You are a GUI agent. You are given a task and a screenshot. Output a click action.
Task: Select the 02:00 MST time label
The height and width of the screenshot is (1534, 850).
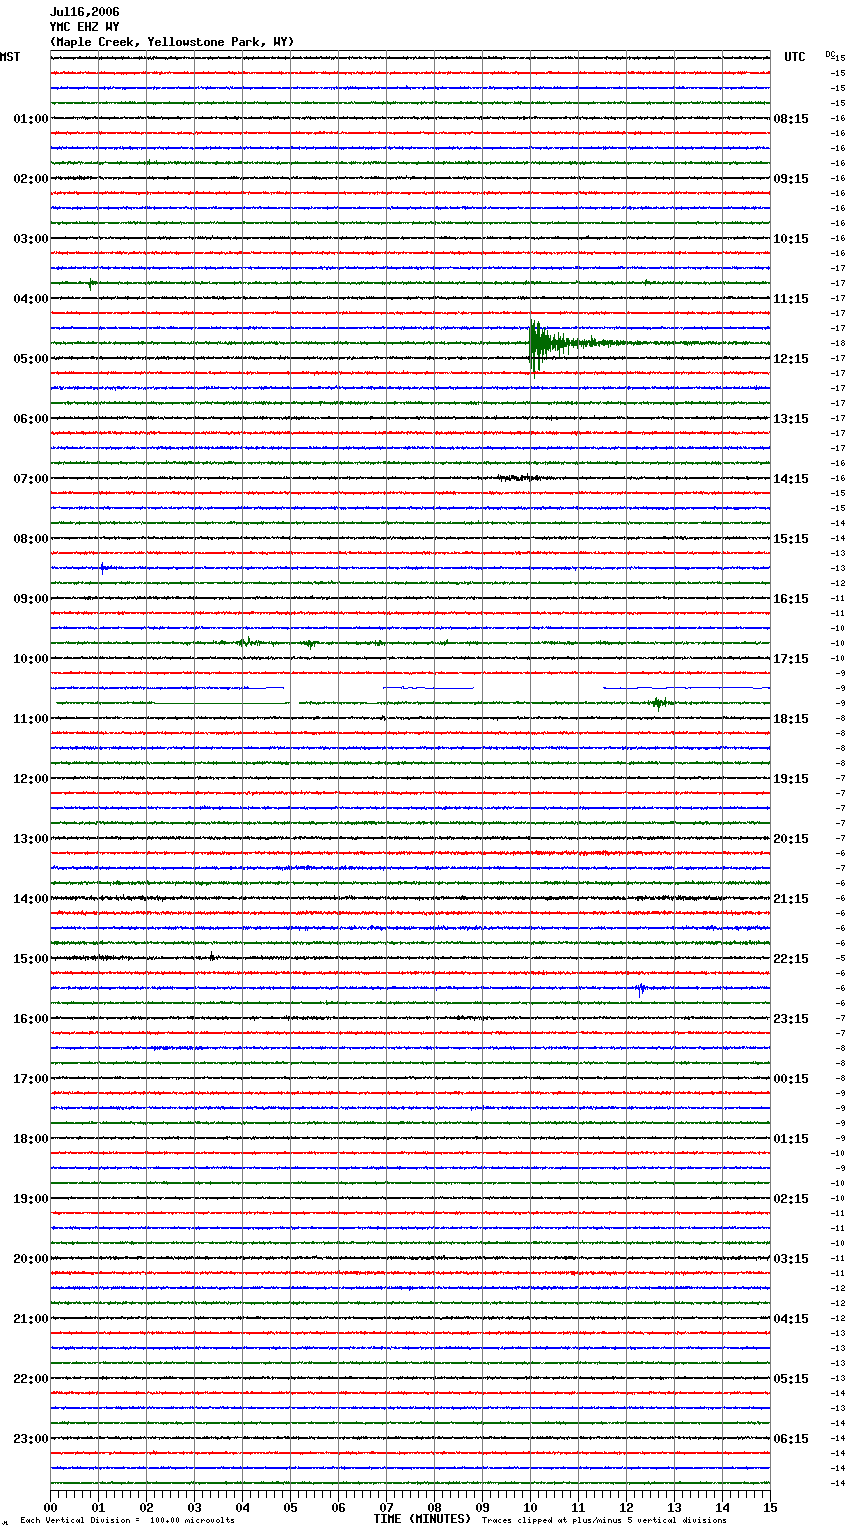pyautogui.click(x=31, y=179)
